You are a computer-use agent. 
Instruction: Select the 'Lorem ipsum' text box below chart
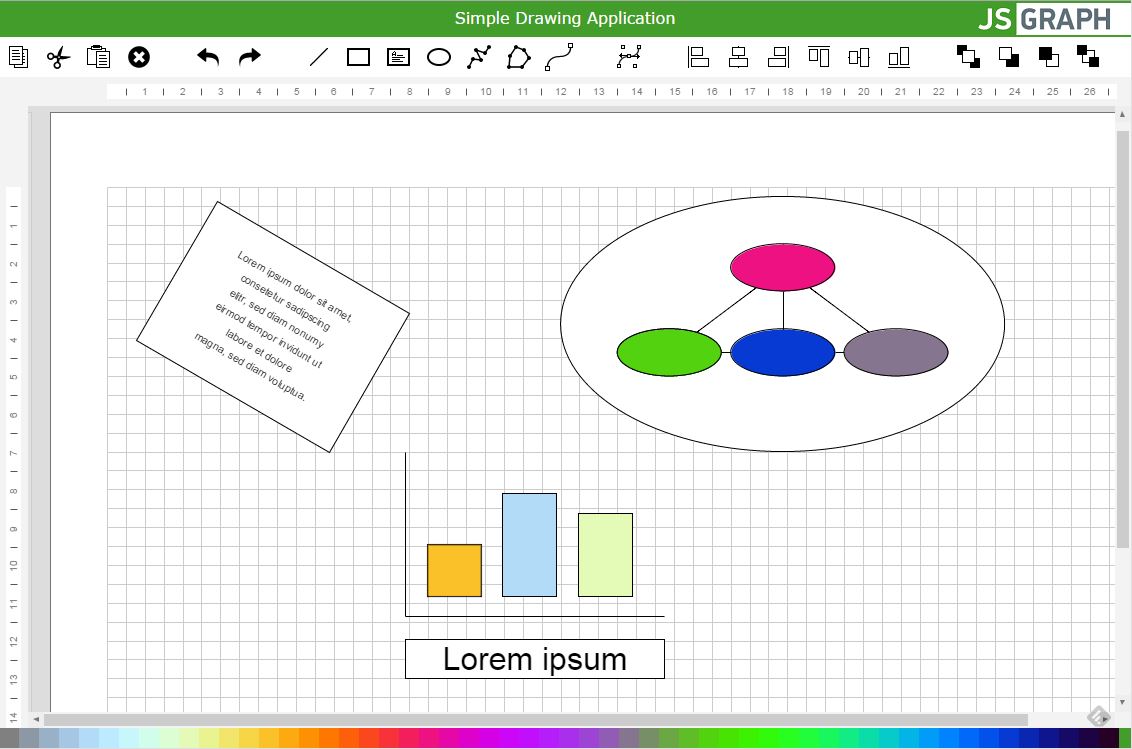tap(534, 659)
